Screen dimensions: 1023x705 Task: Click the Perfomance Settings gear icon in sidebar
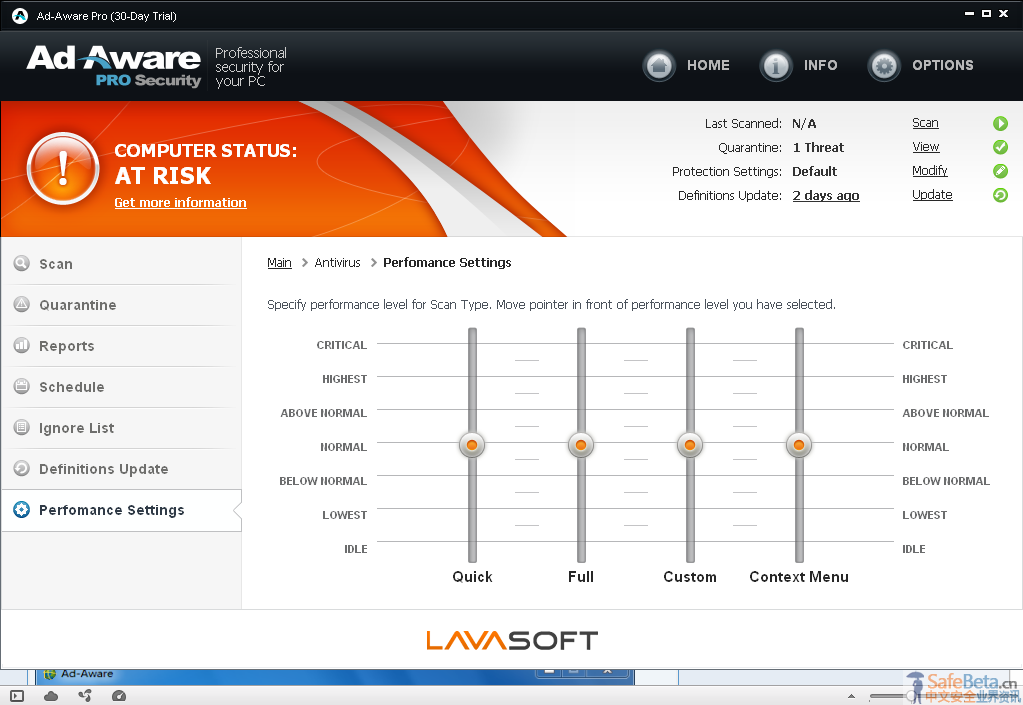[x=22, y=509]
